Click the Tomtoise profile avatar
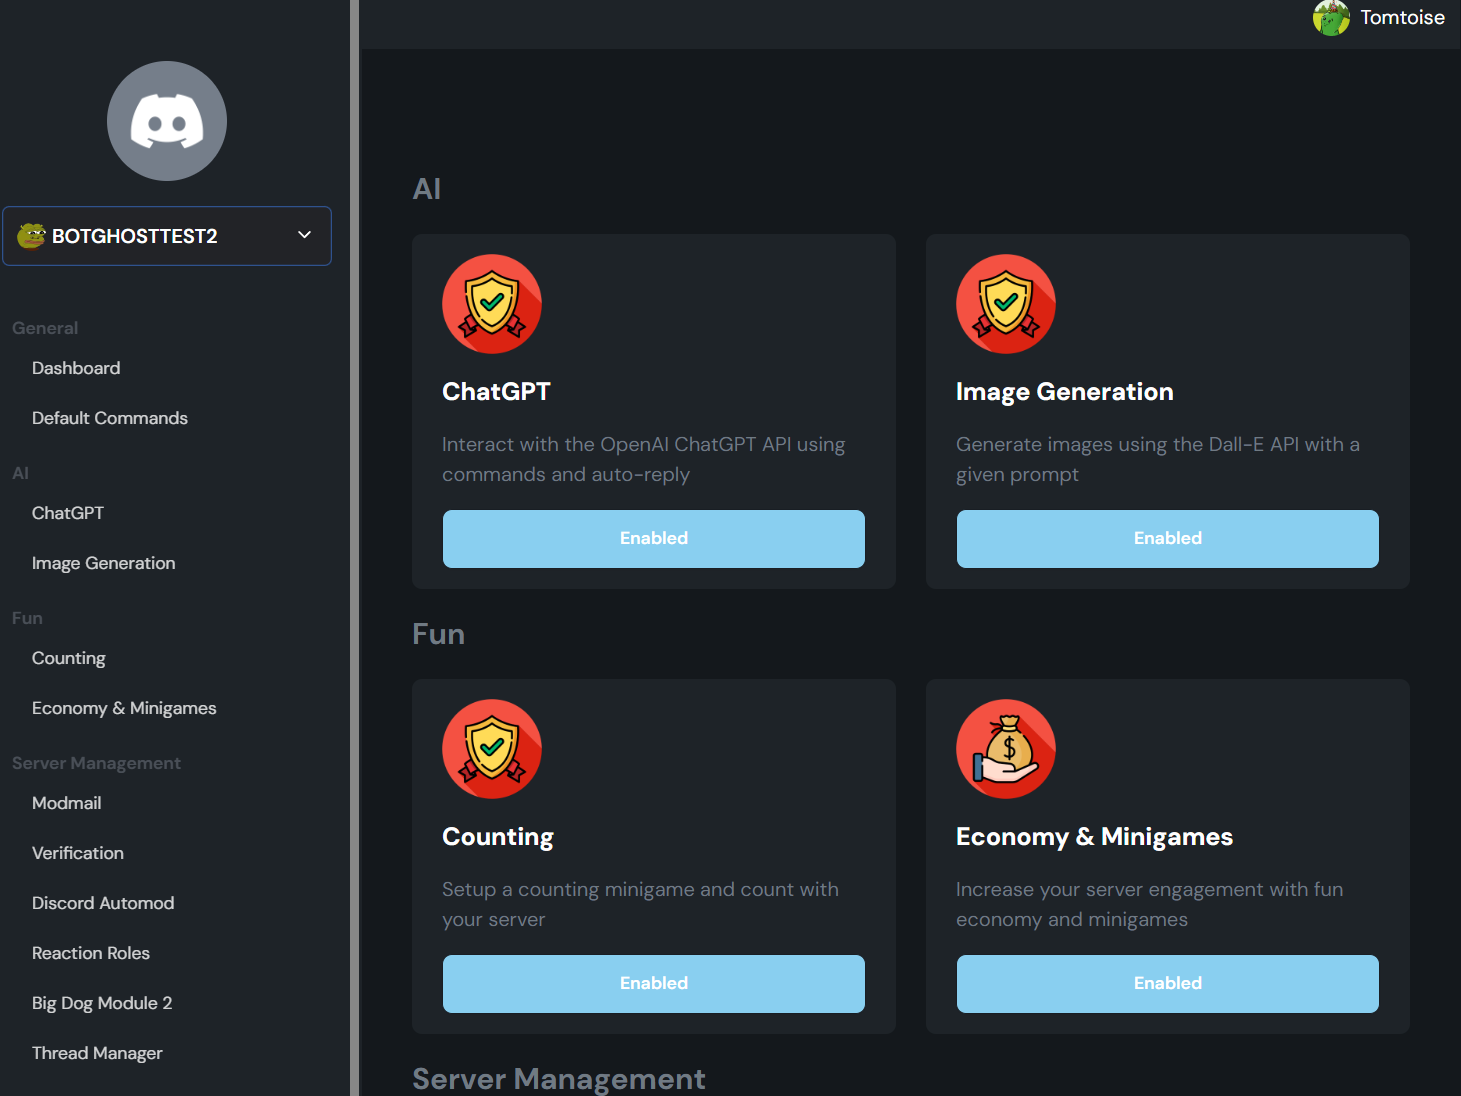1461x1096 pixels. 1330,18
